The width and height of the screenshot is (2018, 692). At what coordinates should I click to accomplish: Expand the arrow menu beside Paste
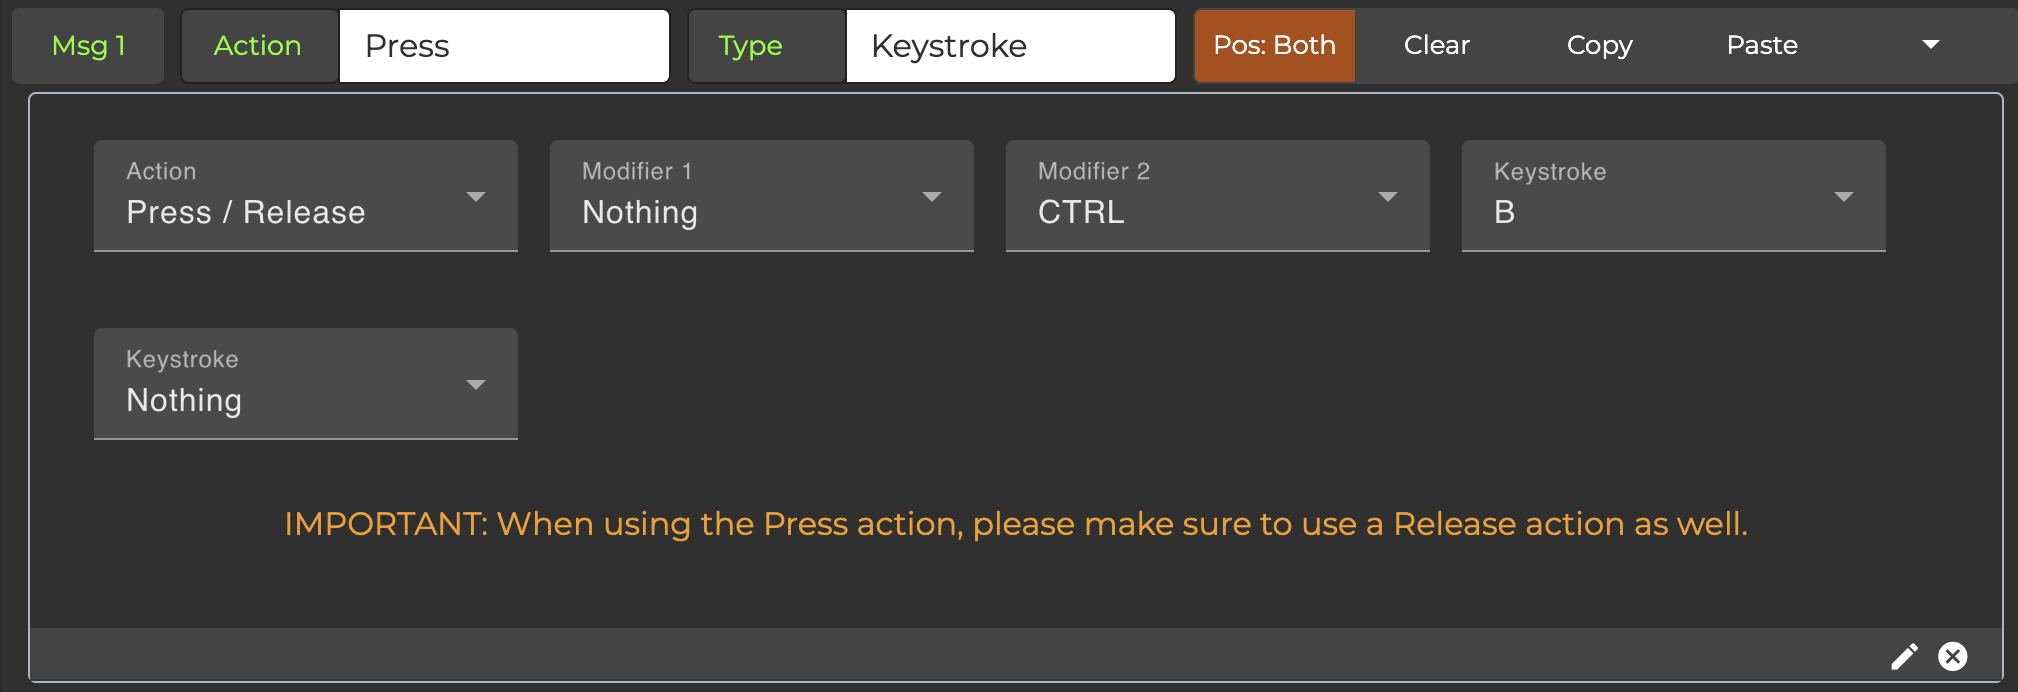coord(1931,45)
